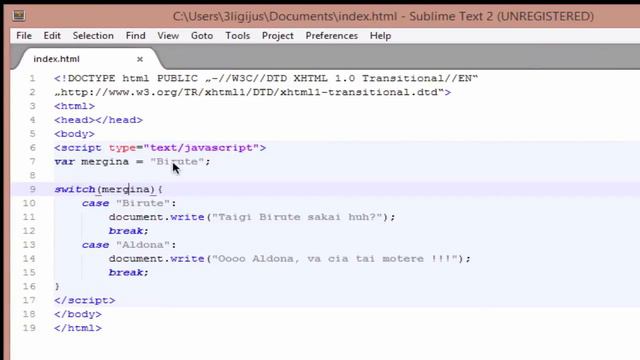
Task: Click the var mergina declaration
Action: pos(132,162)
